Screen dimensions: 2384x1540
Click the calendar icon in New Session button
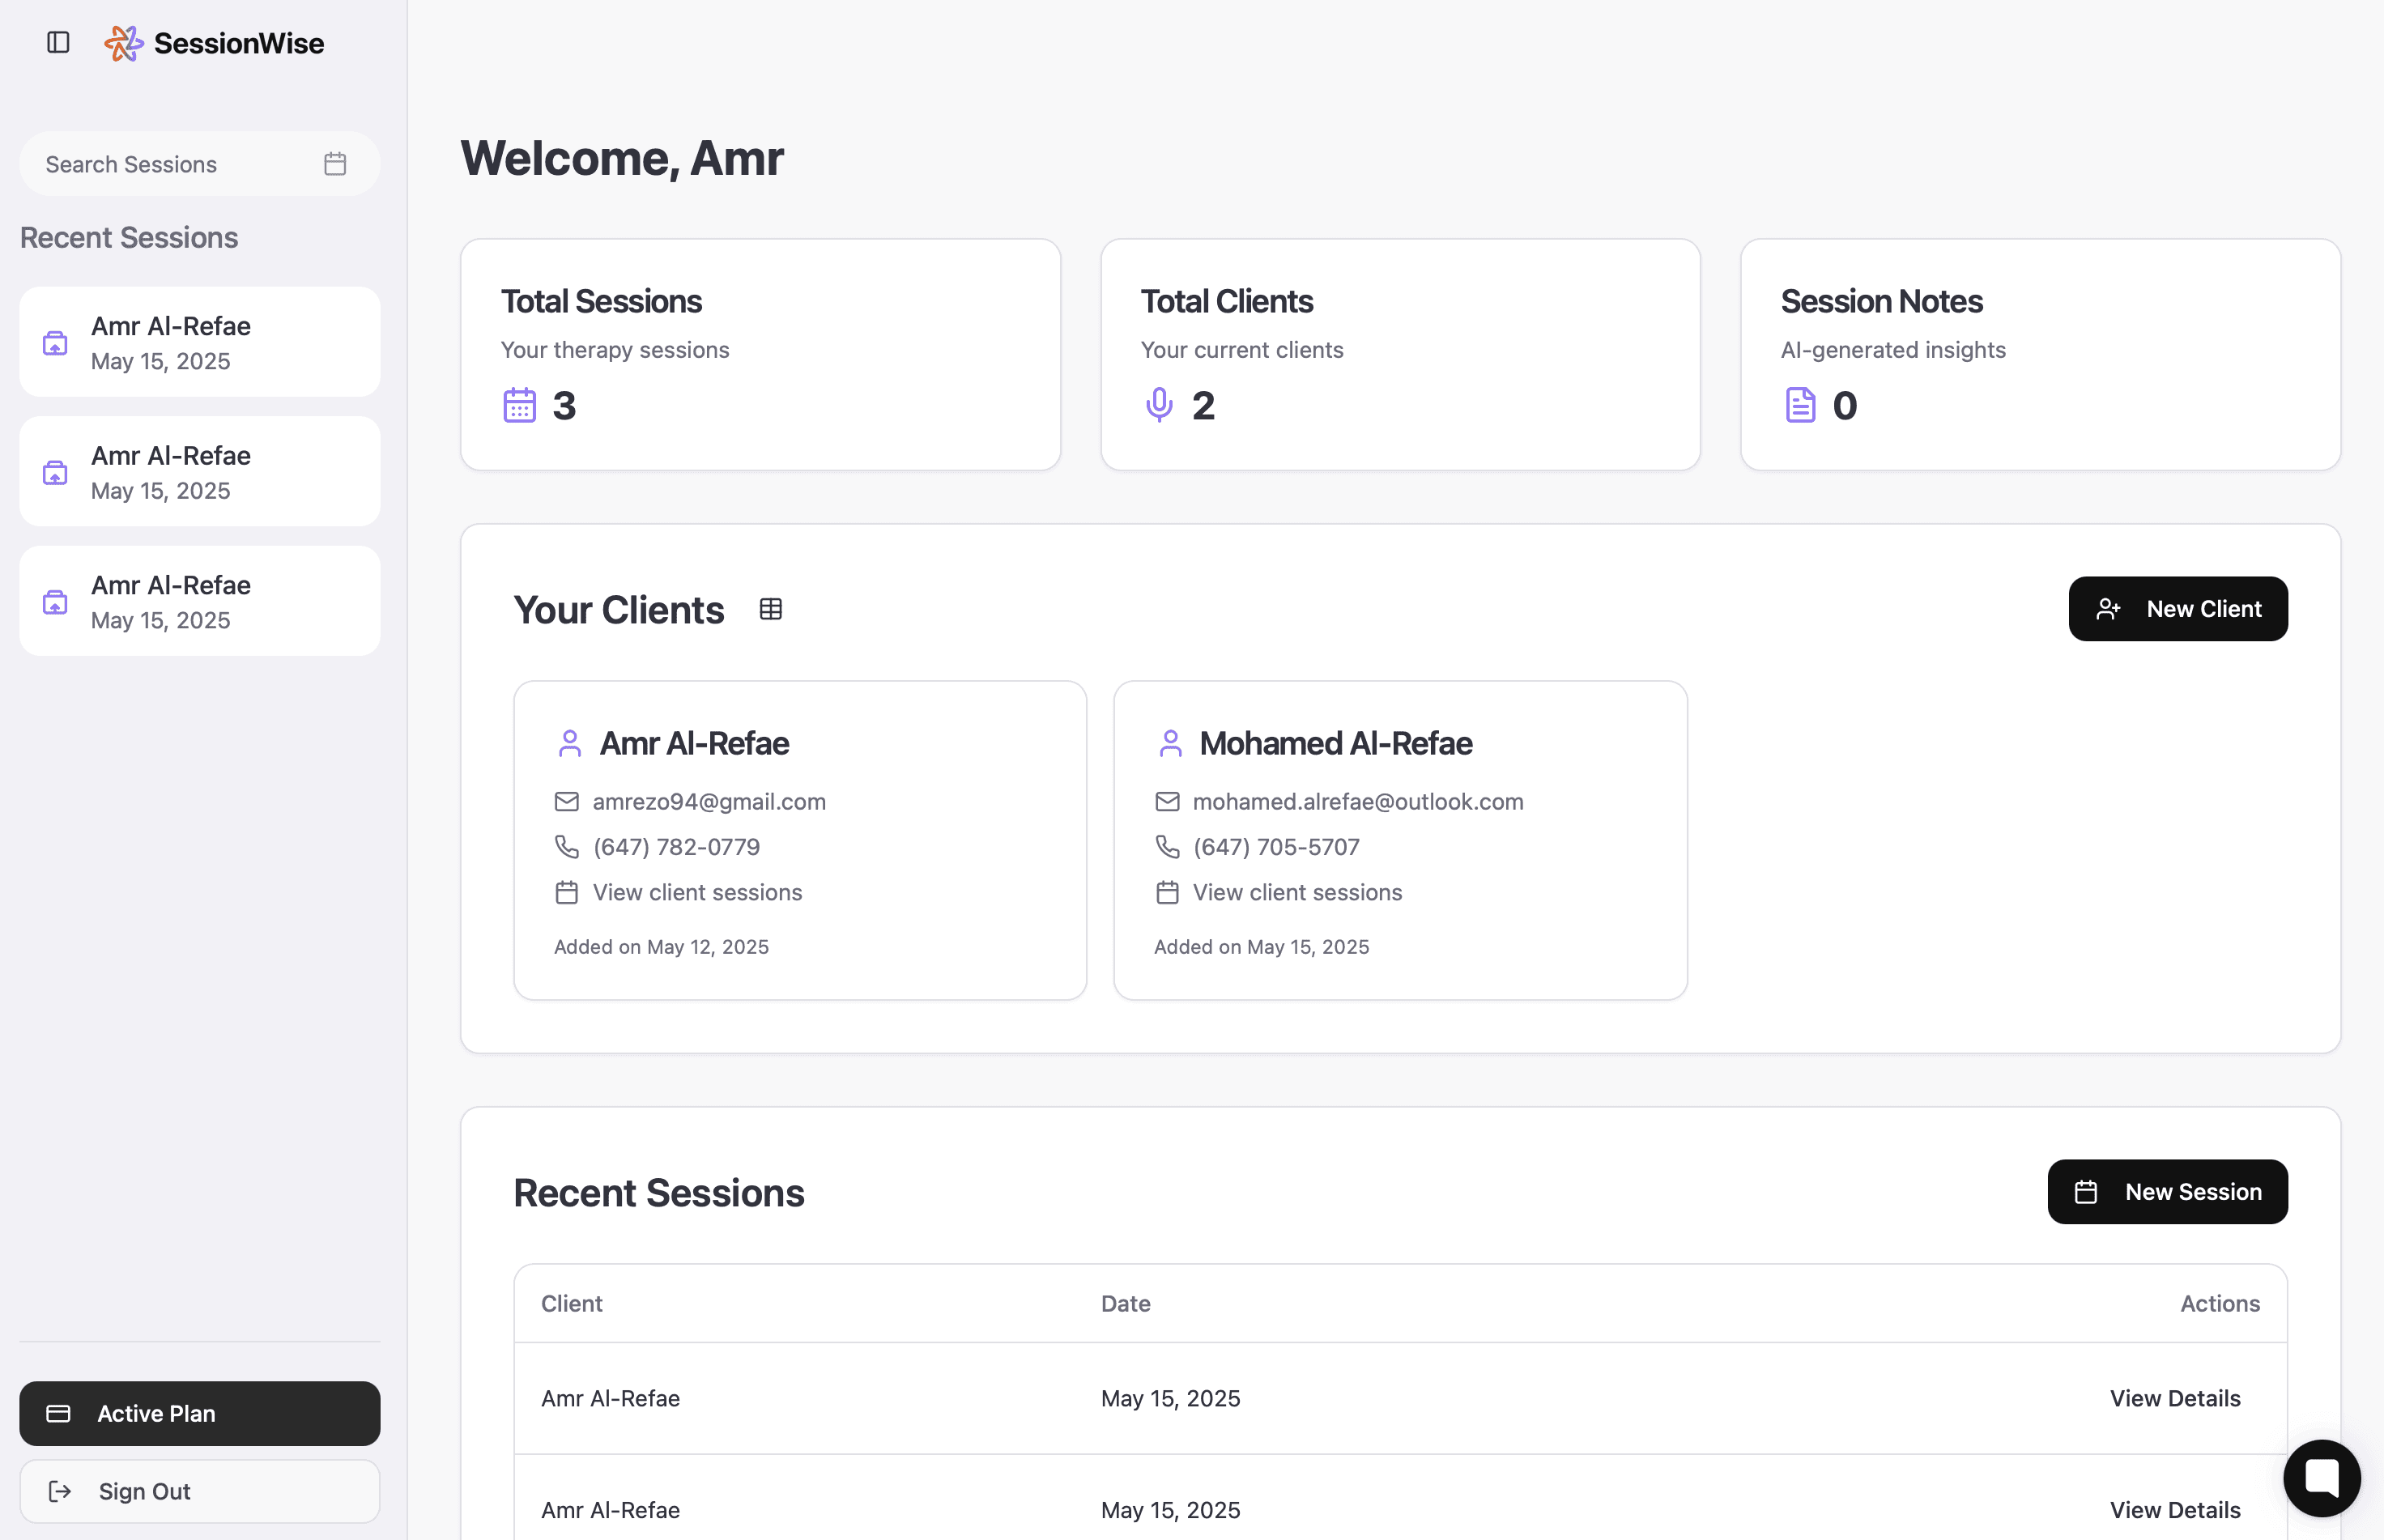pos(2086,1192)
